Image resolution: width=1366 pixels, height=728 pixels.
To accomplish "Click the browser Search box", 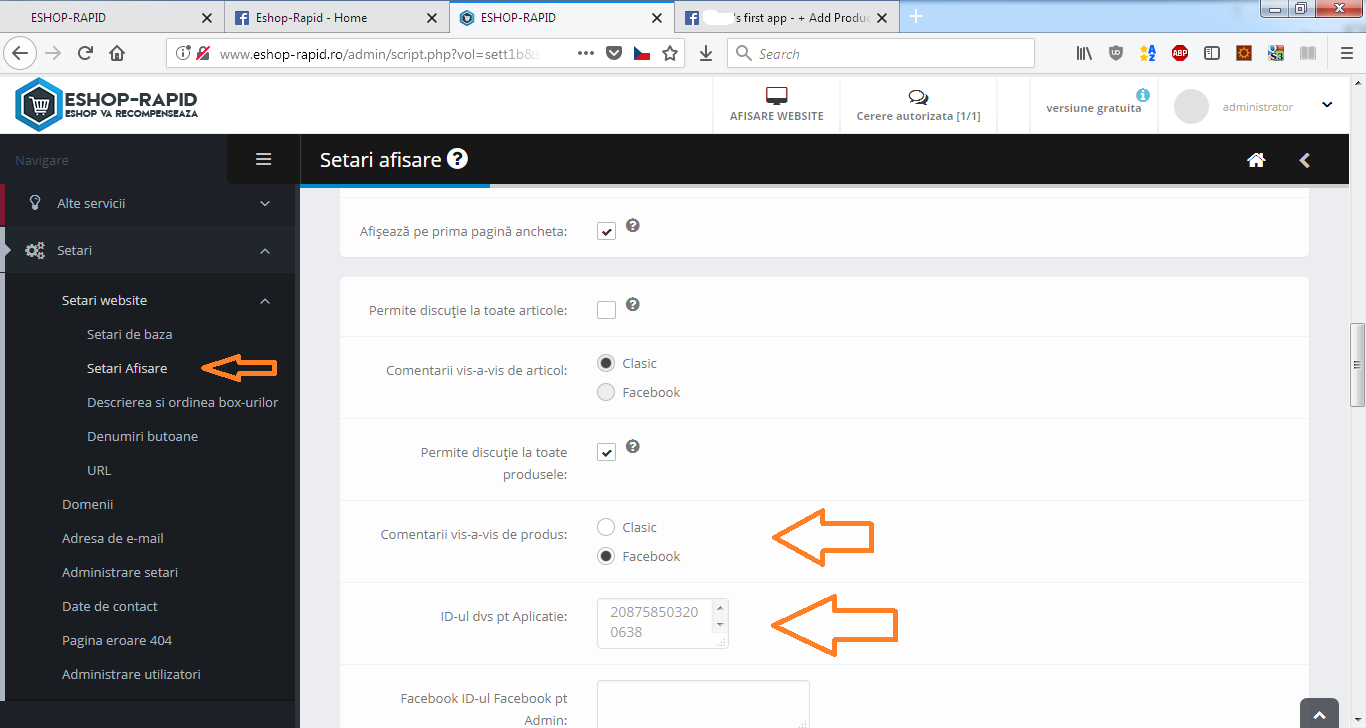I will [x=880, y=54].
